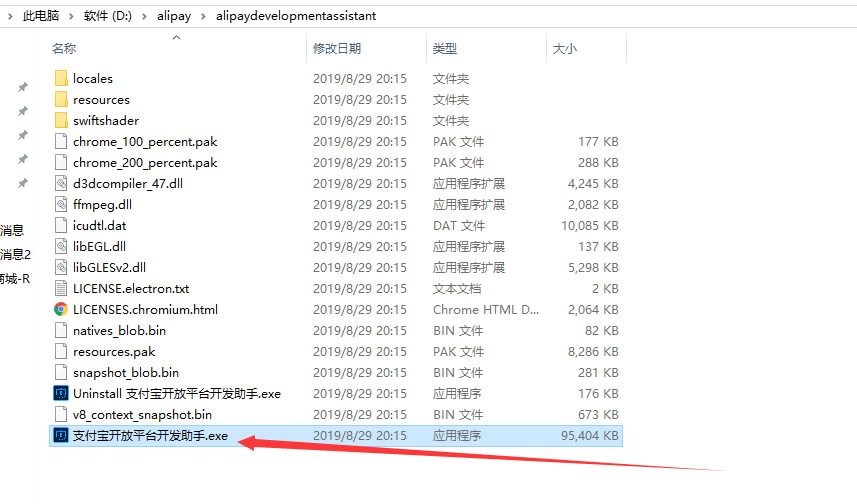Click the 支付宝开放平台开发助手.exe application icon

click(60, 436)
